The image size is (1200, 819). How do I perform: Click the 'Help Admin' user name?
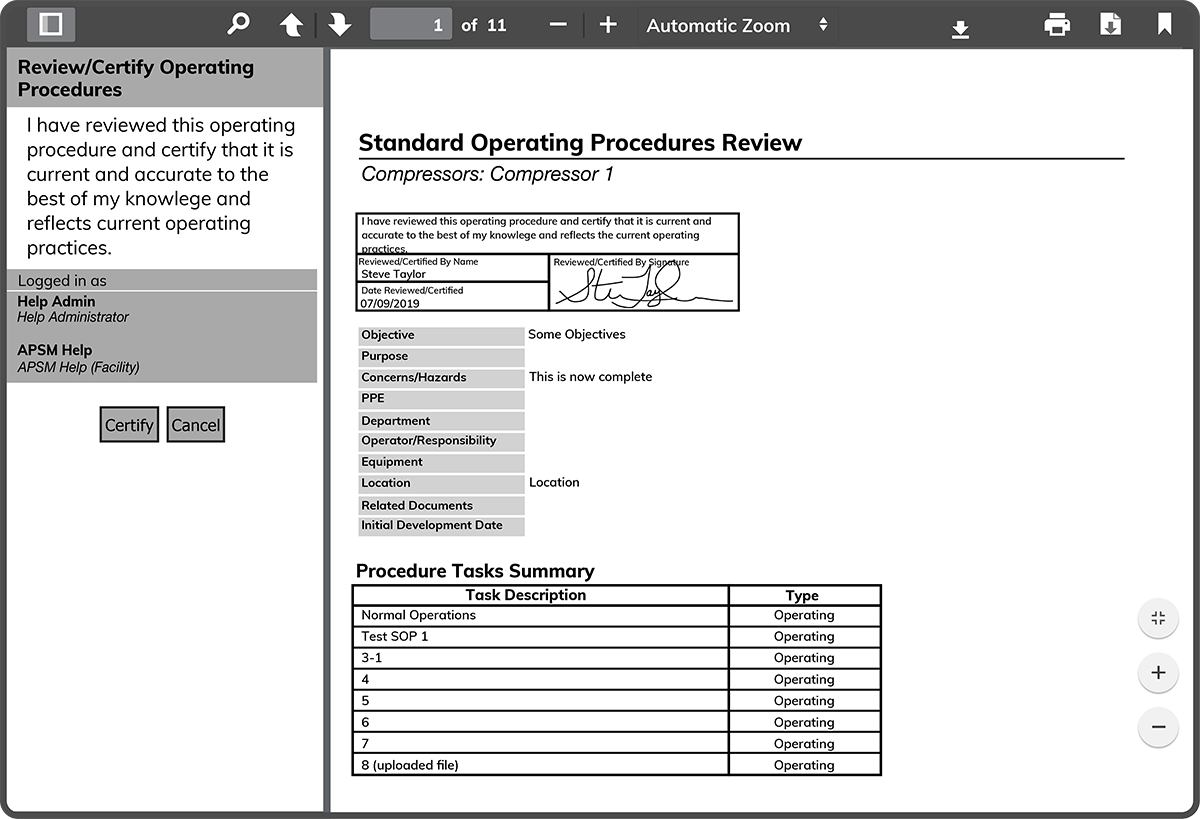pyautogui.click(x=57, y=301)
